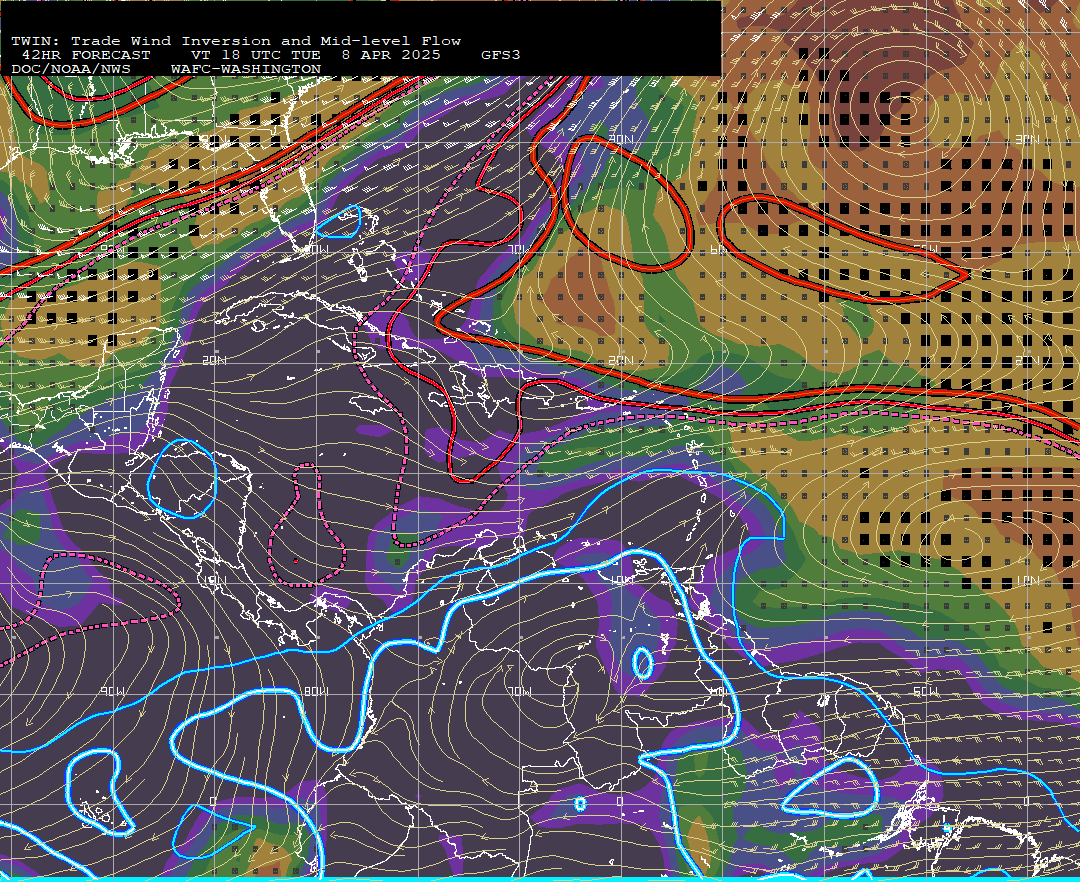Click the 80W label just west of Colombia's coast

click(316, 691)
